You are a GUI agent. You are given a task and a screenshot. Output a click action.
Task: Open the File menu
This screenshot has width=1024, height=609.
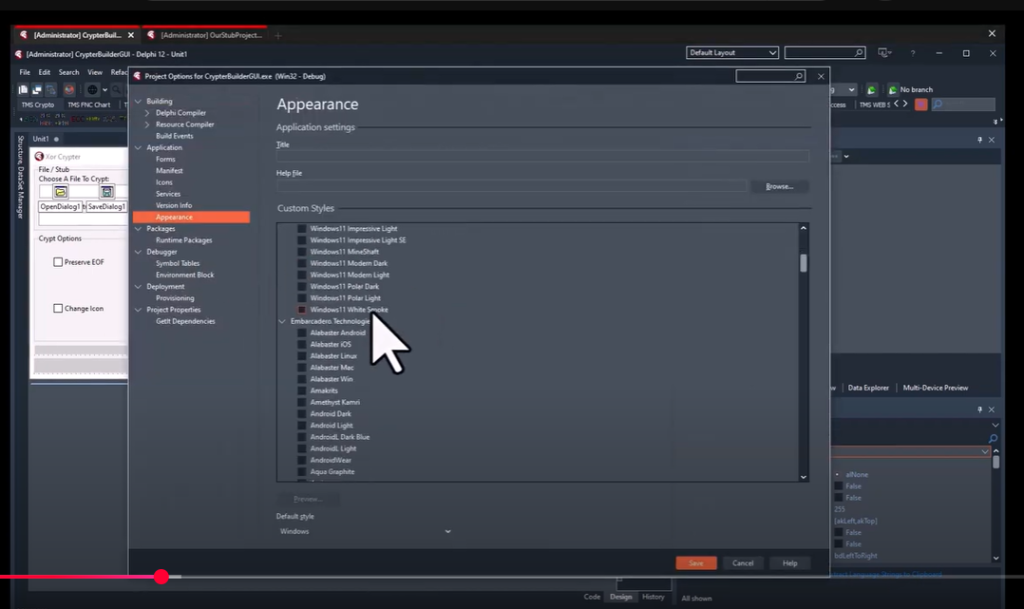pos(25,72)
